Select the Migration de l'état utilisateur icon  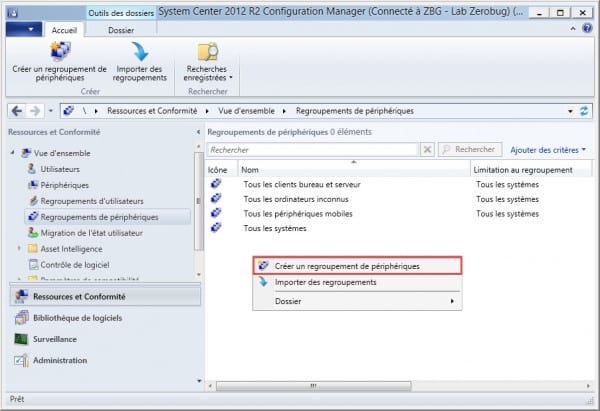(33, 232)
